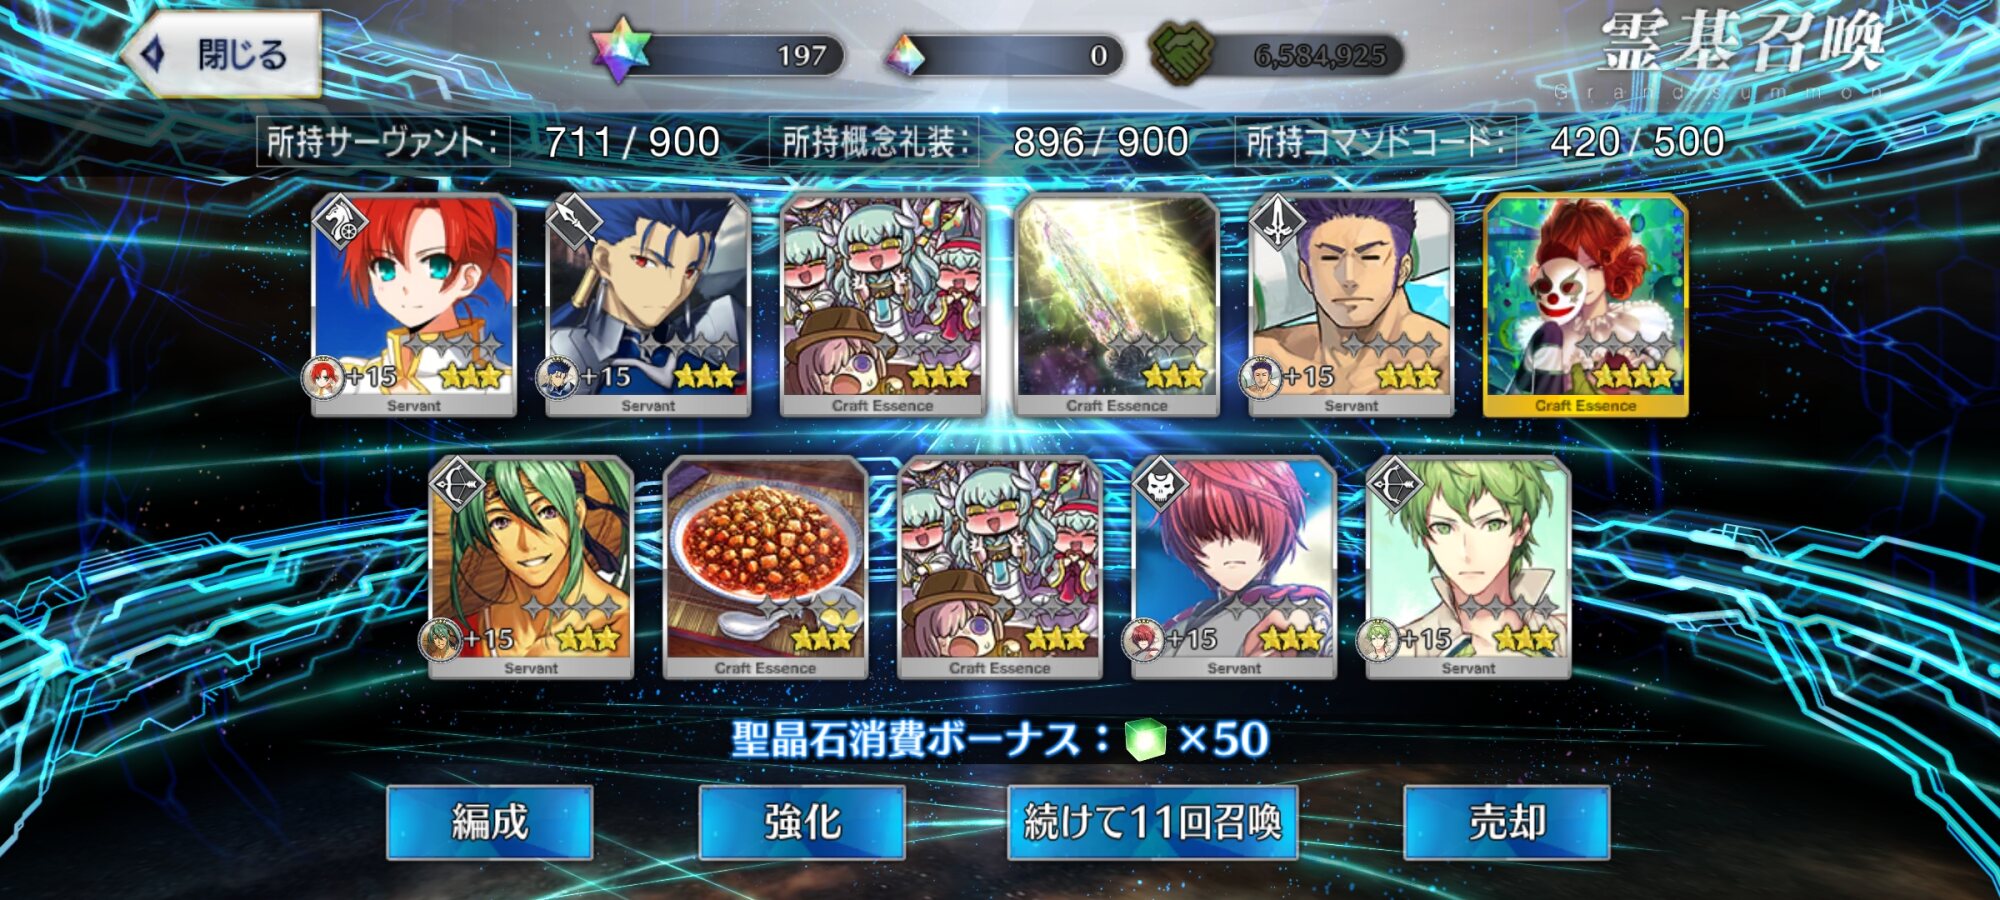Click the rainbow quartz fragment icon

907,56
